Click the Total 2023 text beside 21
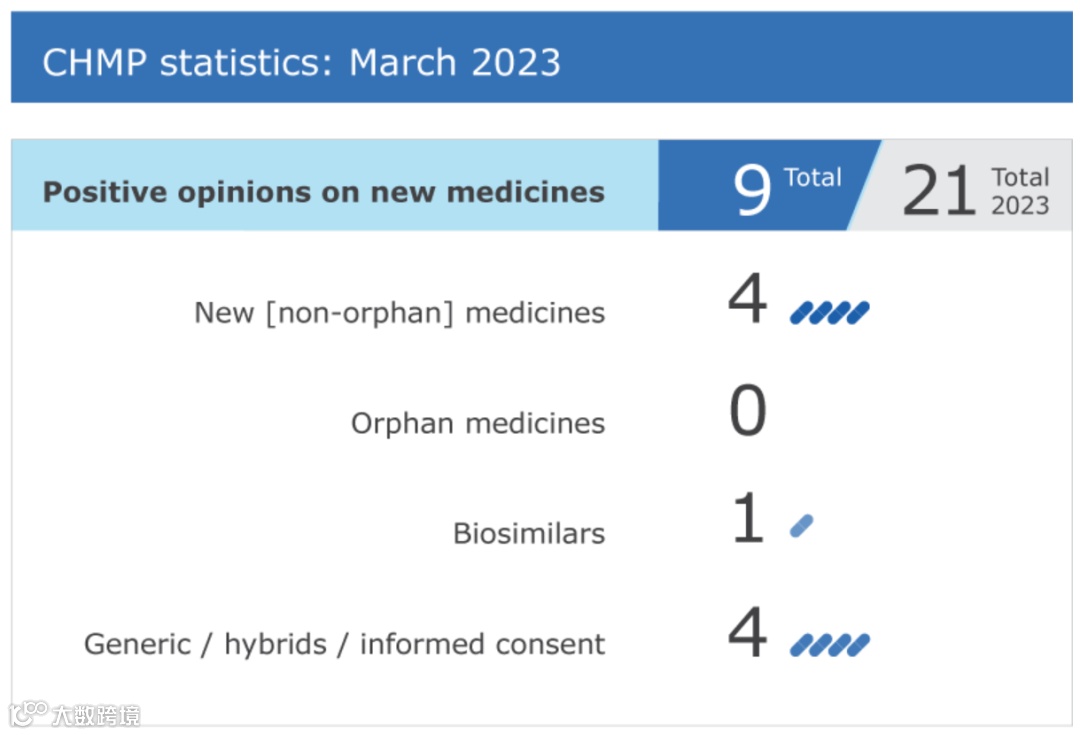The width and height of the screenshot is (1080, 735). click(x=1020, y=191)
